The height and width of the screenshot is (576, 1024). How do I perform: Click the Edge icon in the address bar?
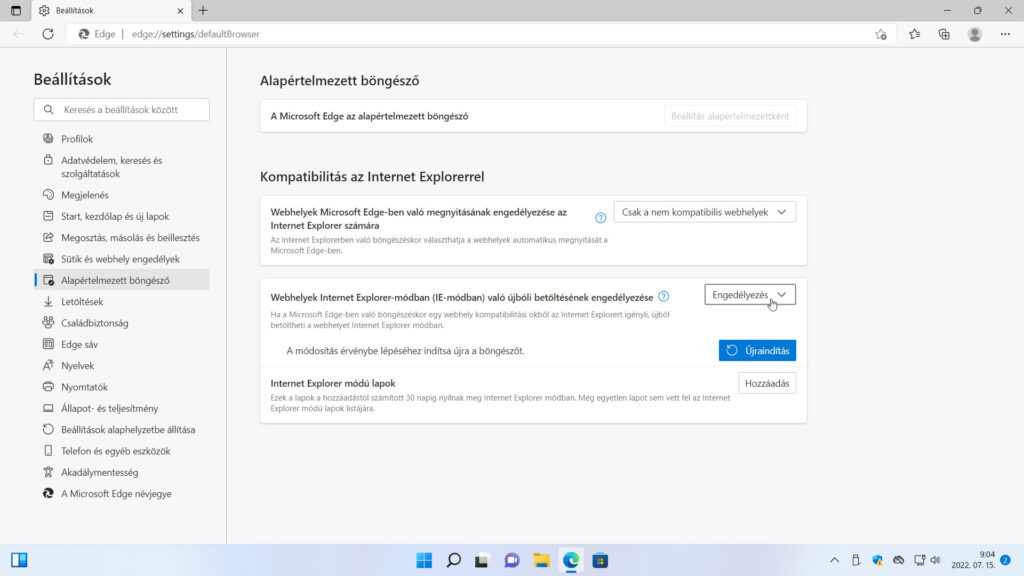tap(84, 34)
